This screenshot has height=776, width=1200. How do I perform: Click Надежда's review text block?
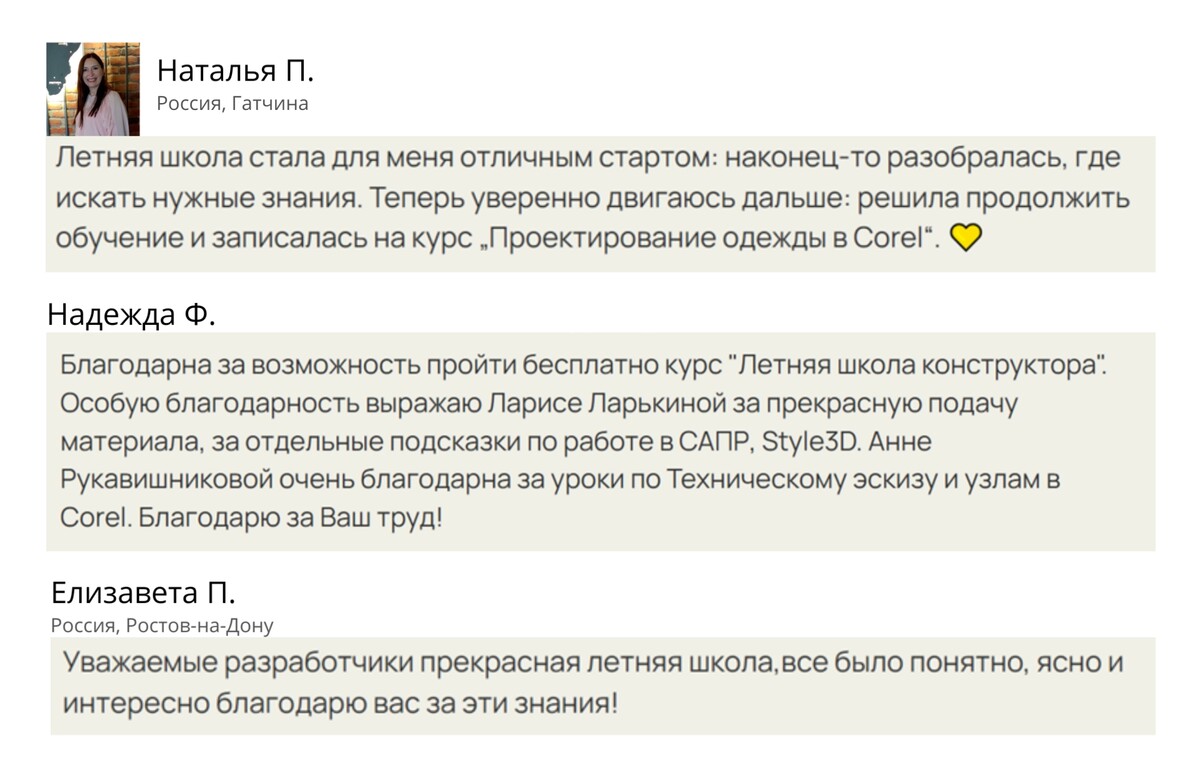pos(600,441)
